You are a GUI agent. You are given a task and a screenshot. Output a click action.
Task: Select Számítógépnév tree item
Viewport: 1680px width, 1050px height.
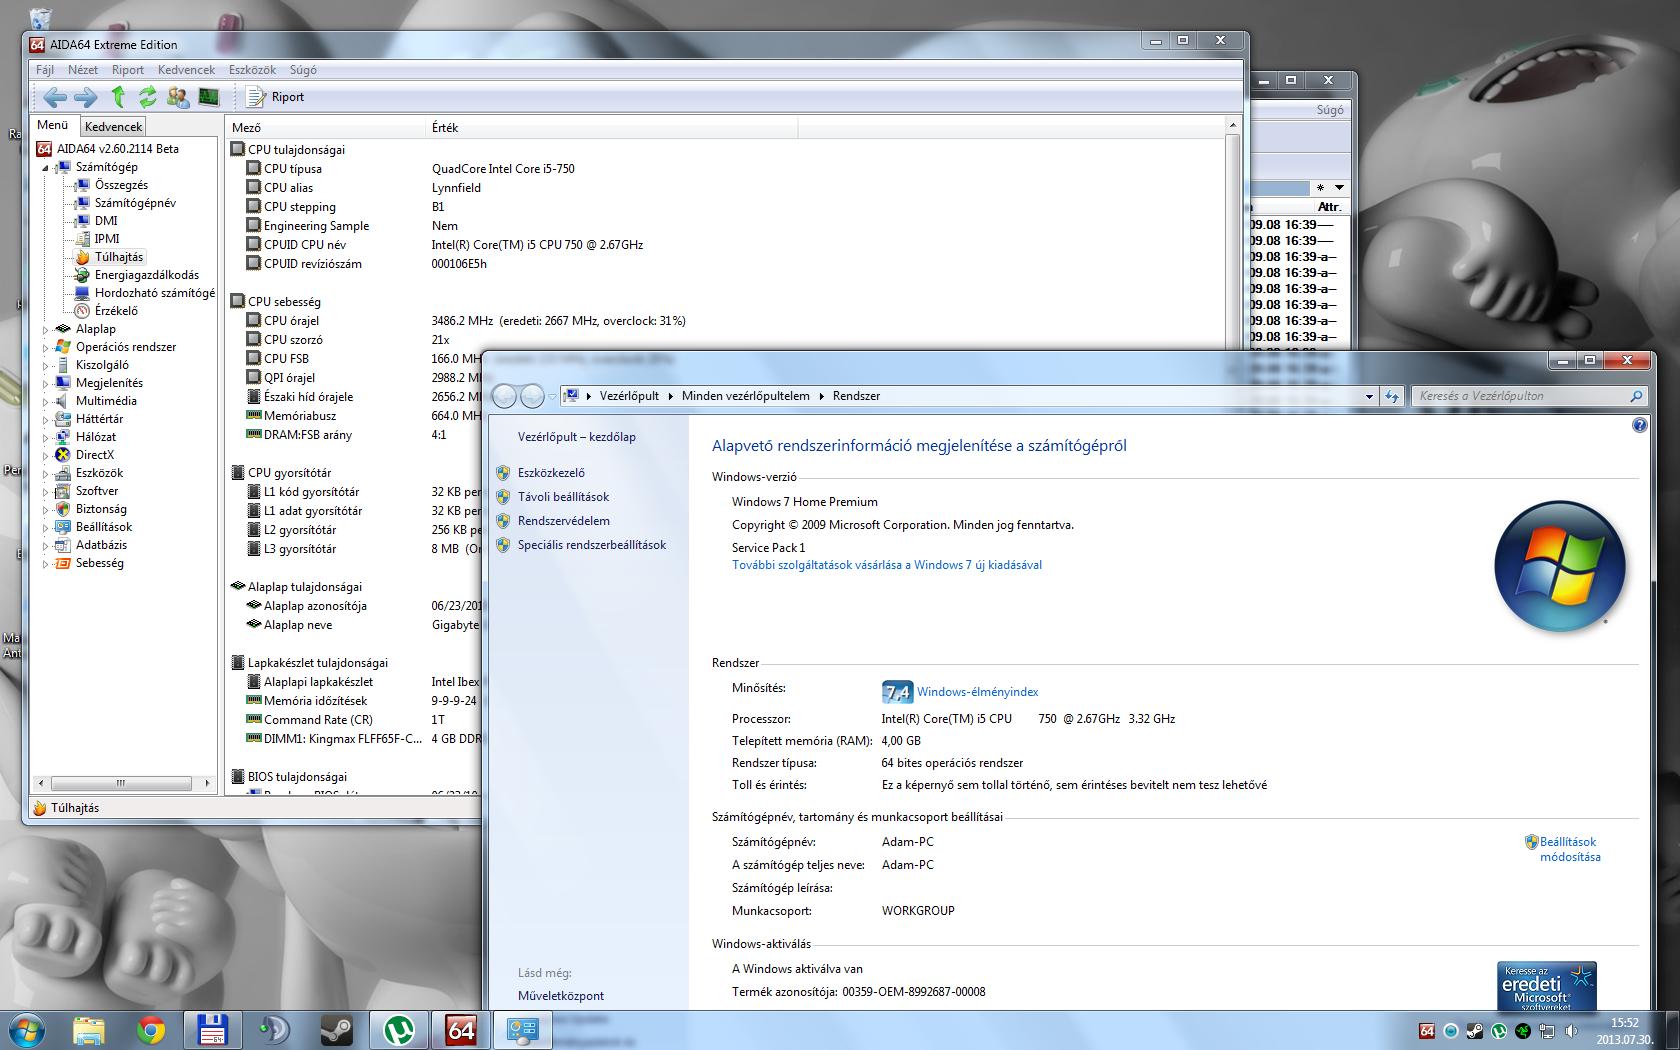pos(135,203)
